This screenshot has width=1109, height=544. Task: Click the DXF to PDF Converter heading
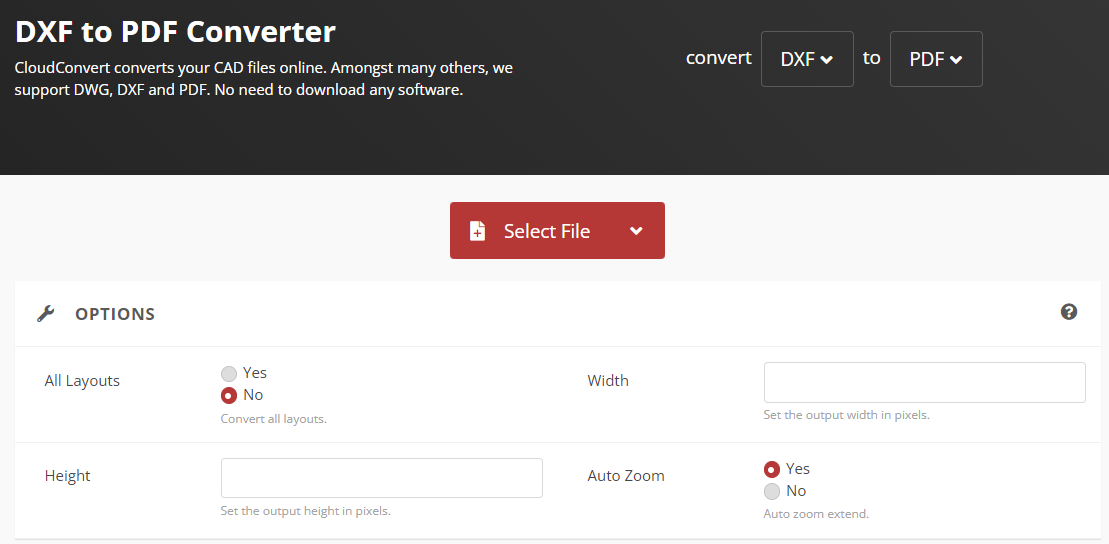point(175,32)
